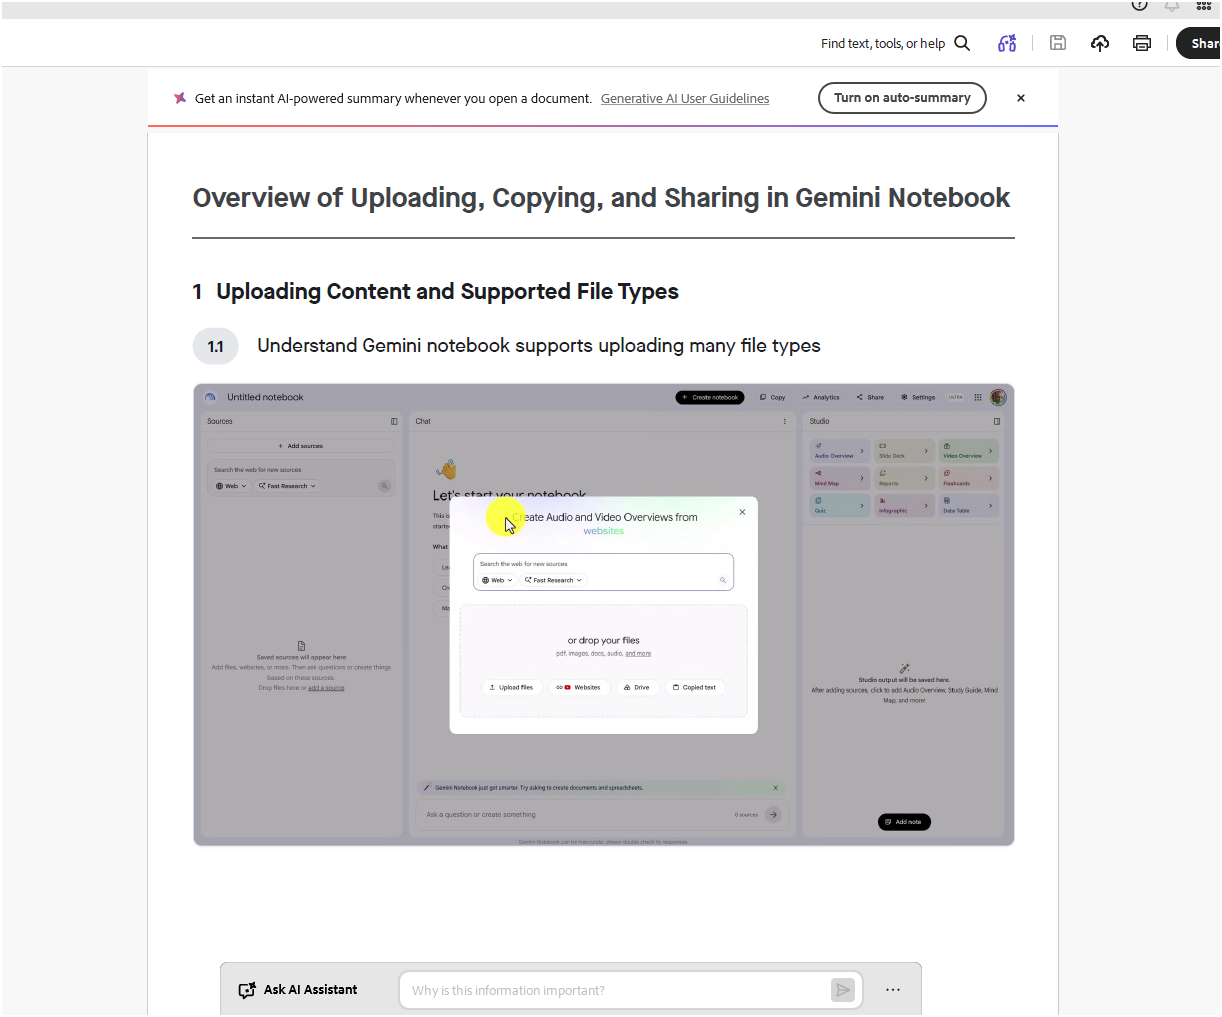
Task: Click the Websites option in the pictured dialog
Action: 578,688
